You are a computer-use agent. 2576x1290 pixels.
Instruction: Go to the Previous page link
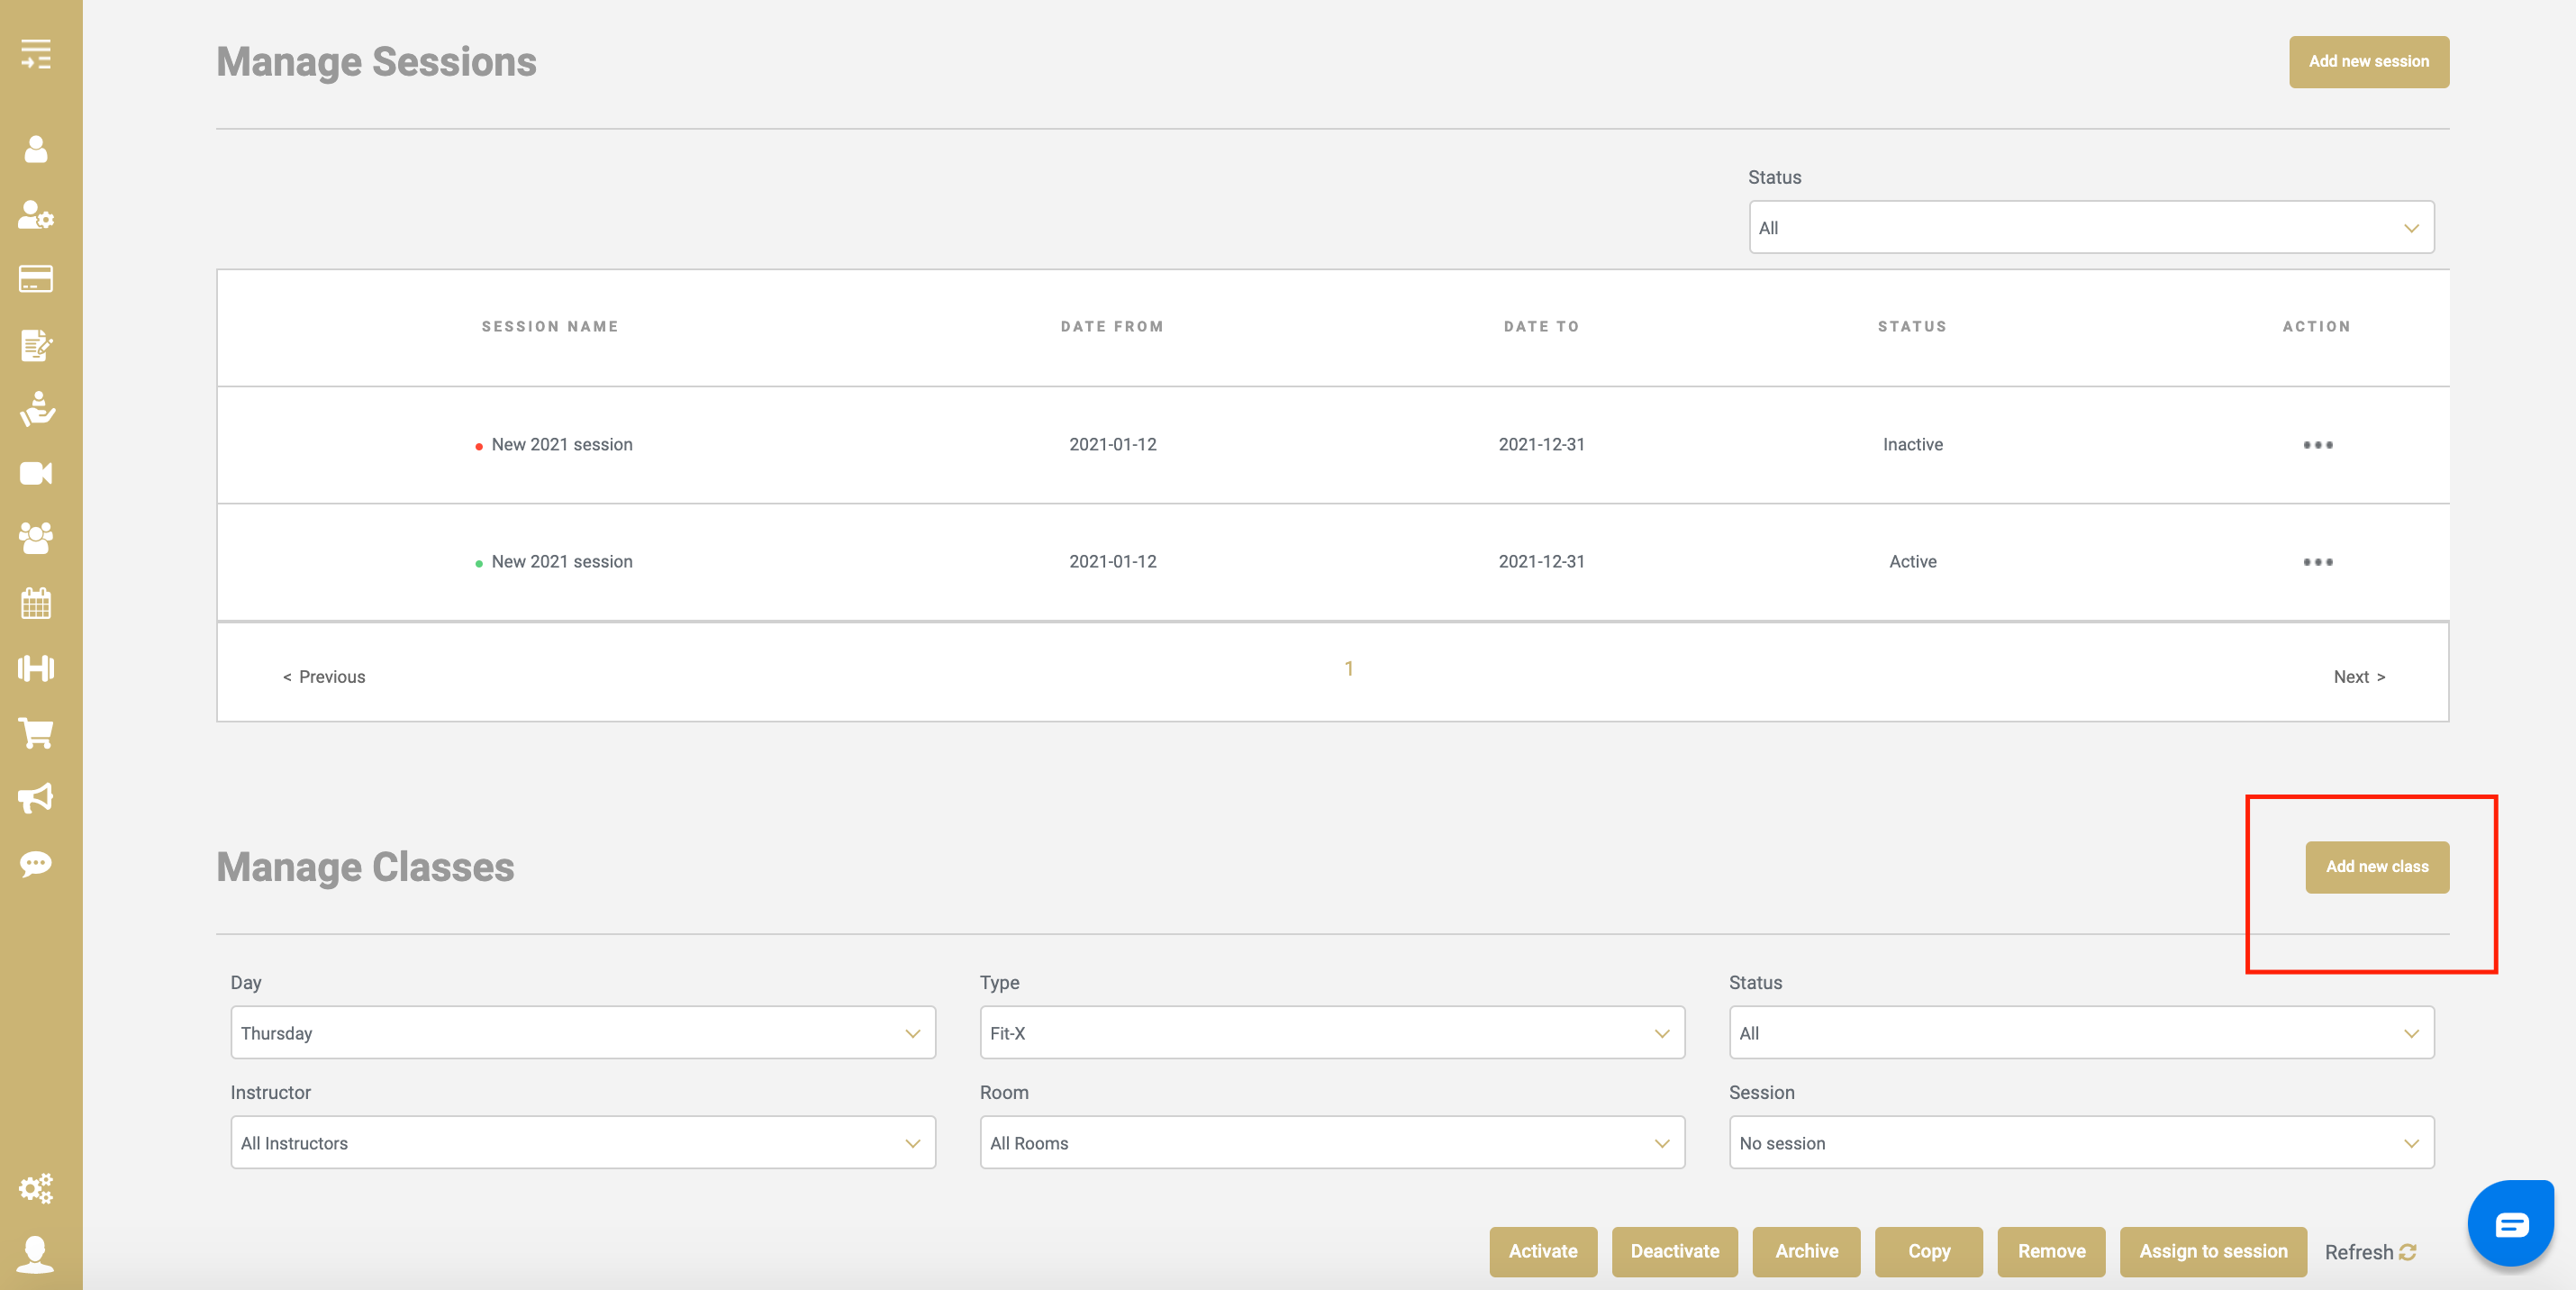(324, 677)
